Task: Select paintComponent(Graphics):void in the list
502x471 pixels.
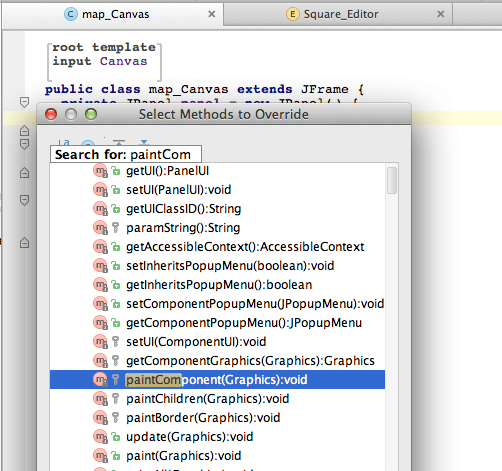Action: click(217, 380)
